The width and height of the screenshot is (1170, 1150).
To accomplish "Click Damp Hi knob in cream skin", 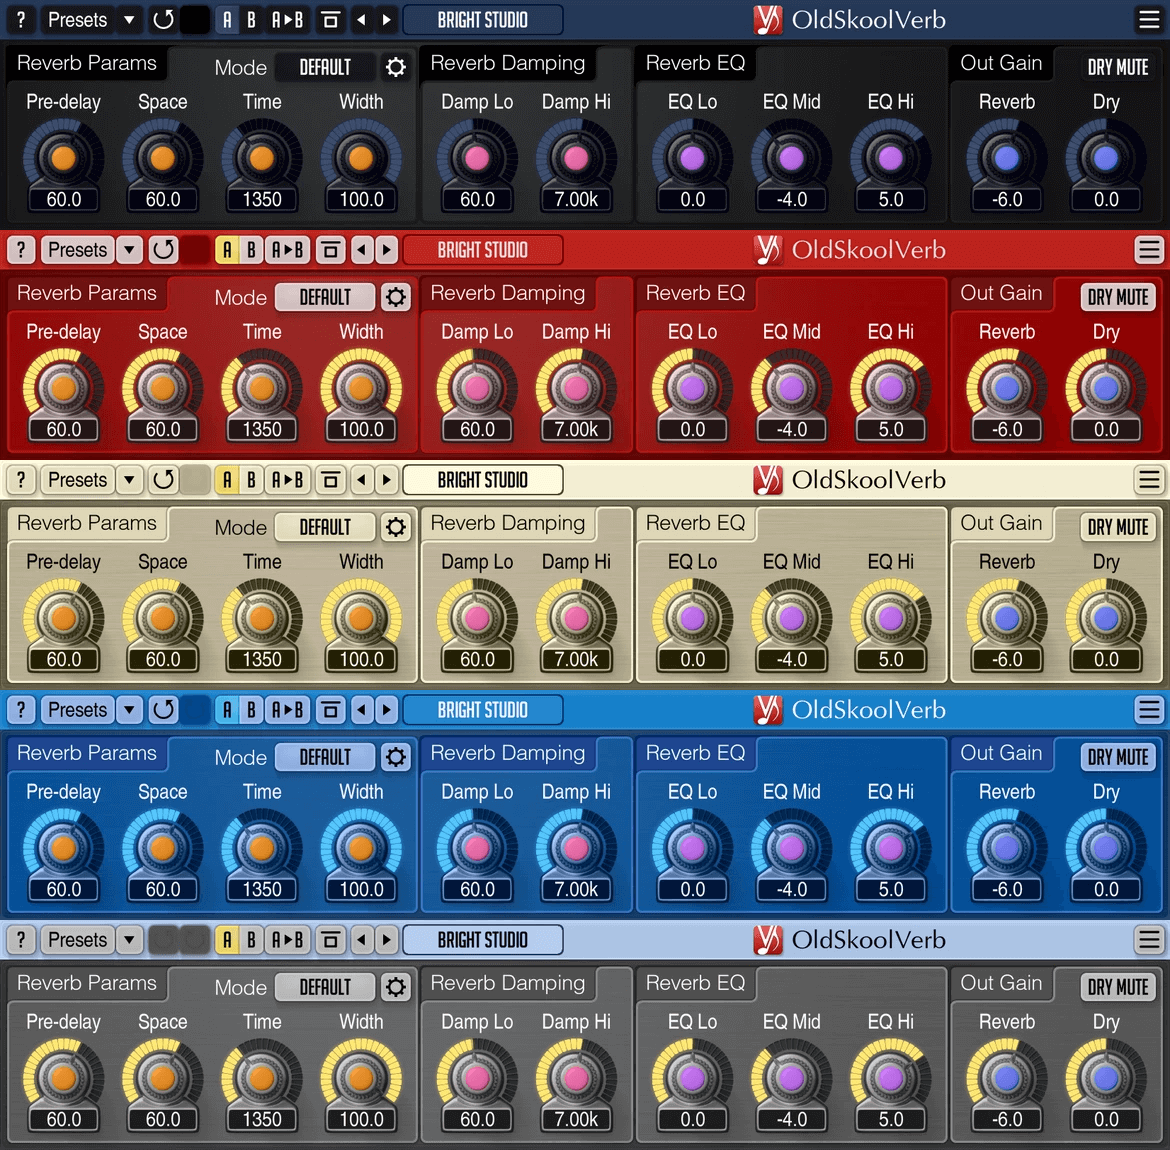I will [x=576, y=618].
